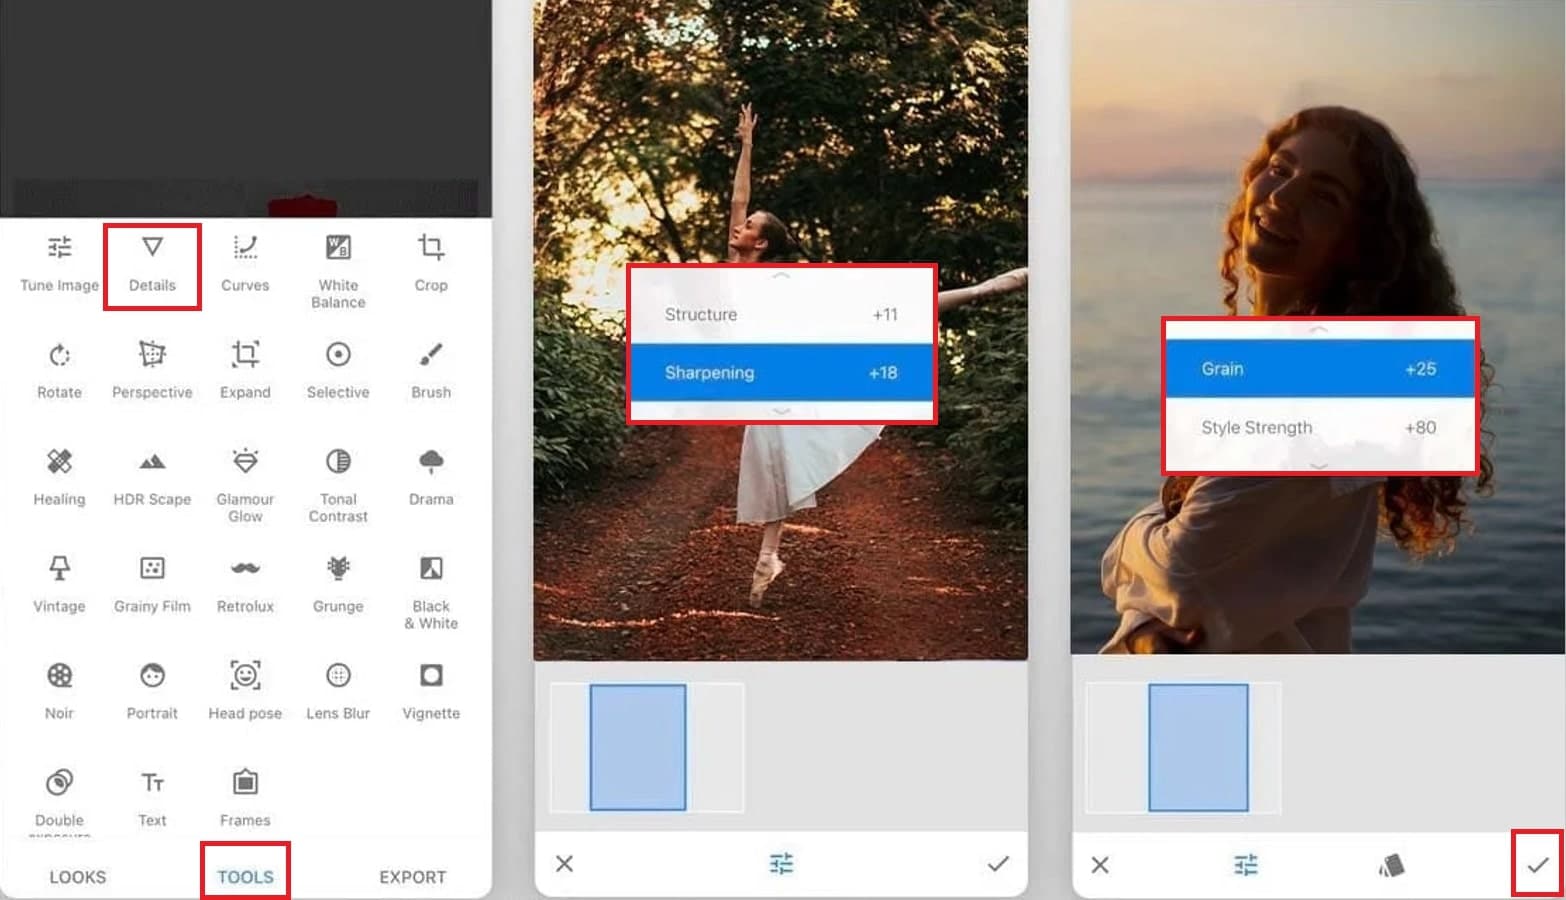Select the Style Strength option
Viewport: 1566px width, 900px height.
point(1319,427)
